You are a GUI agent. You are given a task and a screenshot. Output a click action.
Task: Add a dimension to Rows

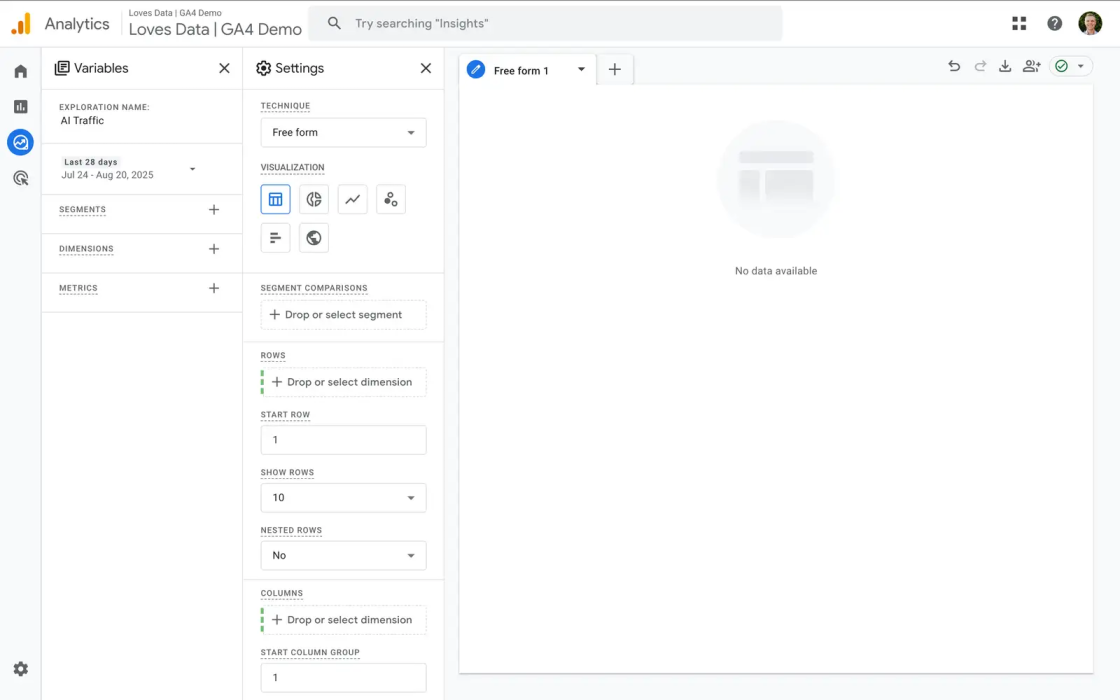pyautogui.click(x=343, y=381)
